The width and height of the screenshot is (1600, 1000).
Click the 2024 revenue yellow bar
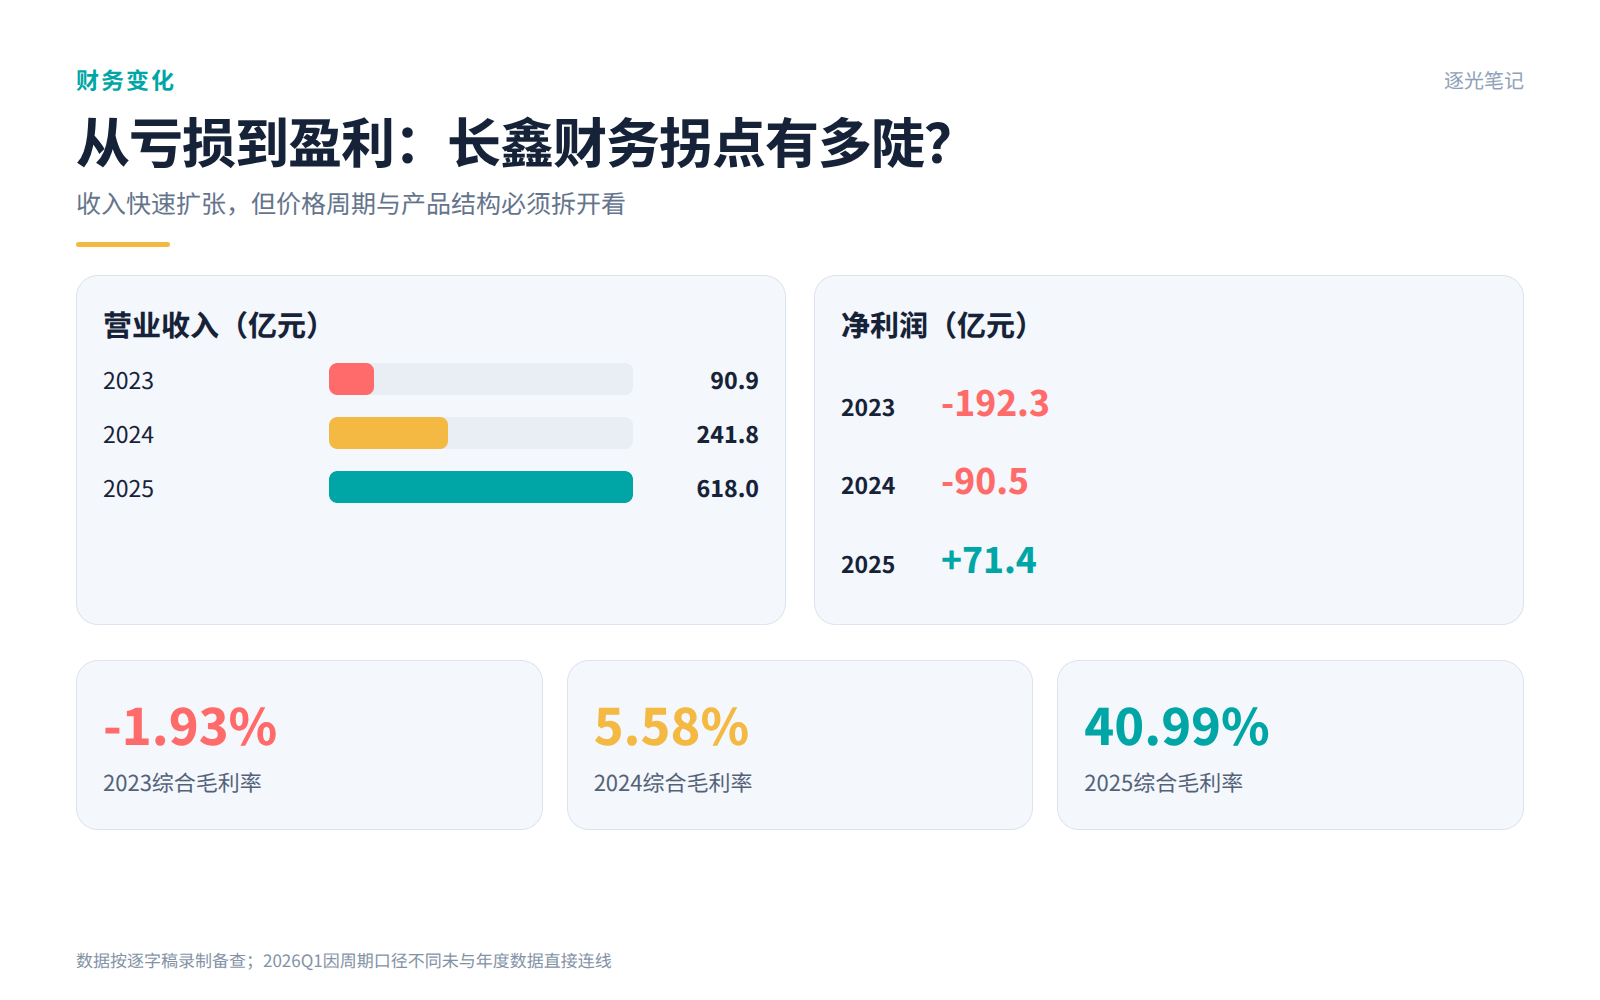coord(388,433)
